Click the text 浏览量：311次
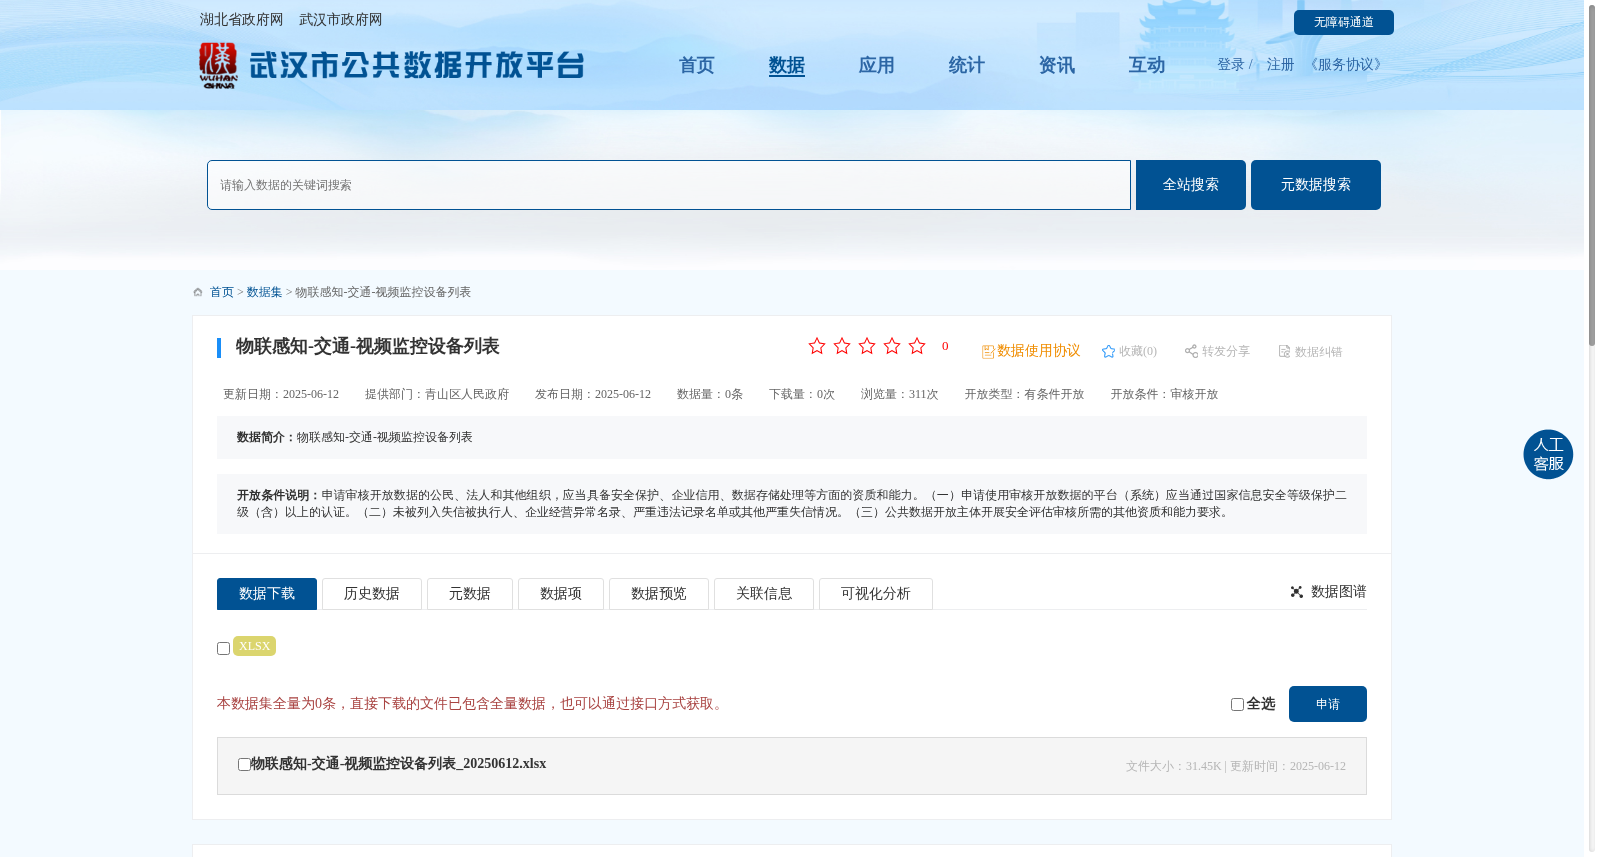The width and height of the screenshot is (1600, 857). click(x=900, y=394)
